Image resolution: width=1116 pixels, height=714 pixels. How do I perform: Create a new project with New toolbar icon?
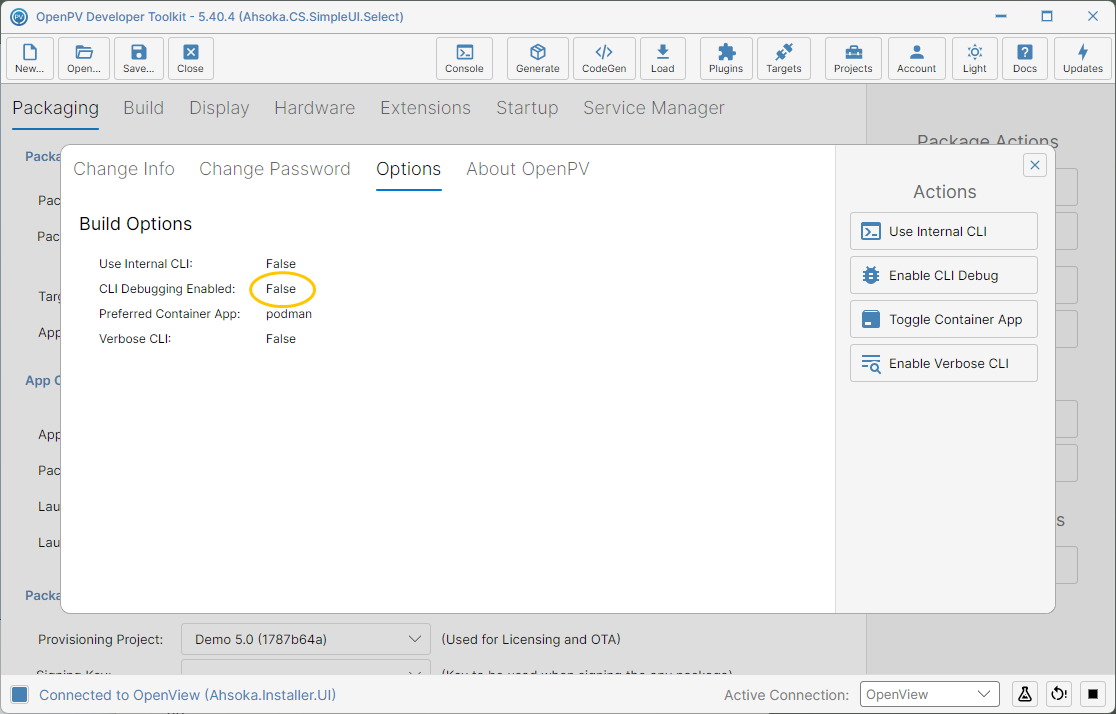click(x=30, y=58)
